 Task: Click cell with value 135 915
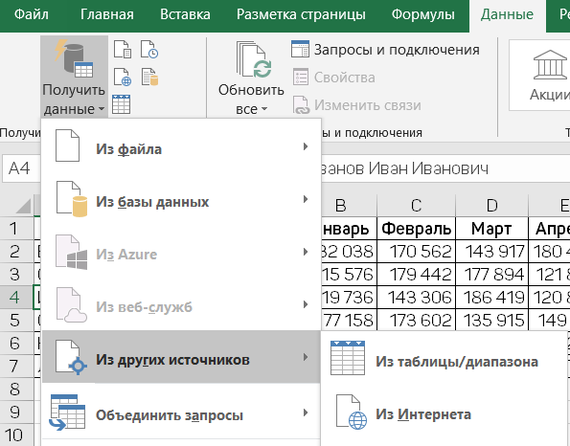coord(491,320)
